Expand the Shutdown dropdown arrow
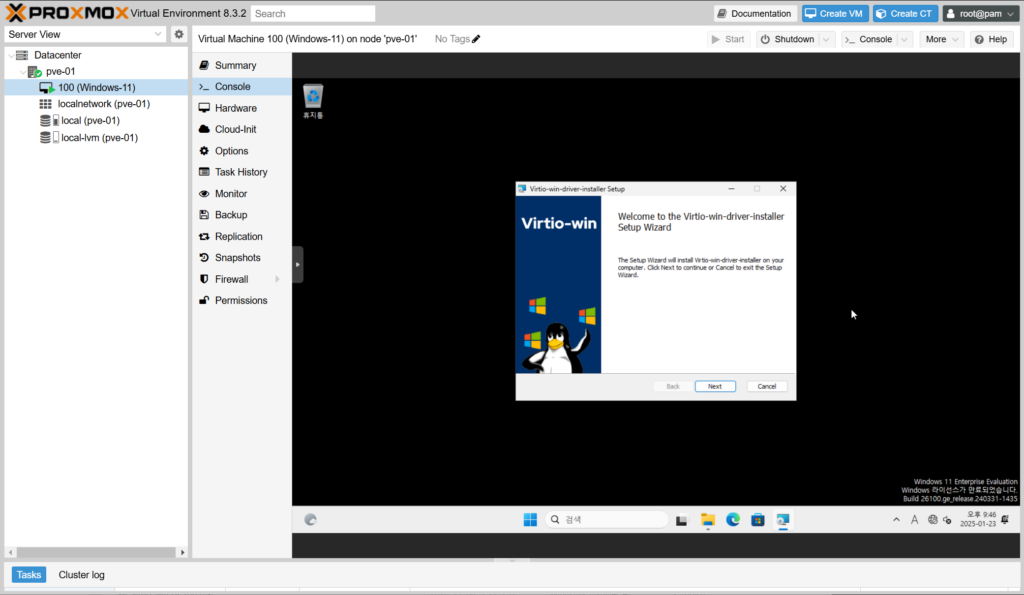This screenshot has height=595, width=1024. coord(827,39)
